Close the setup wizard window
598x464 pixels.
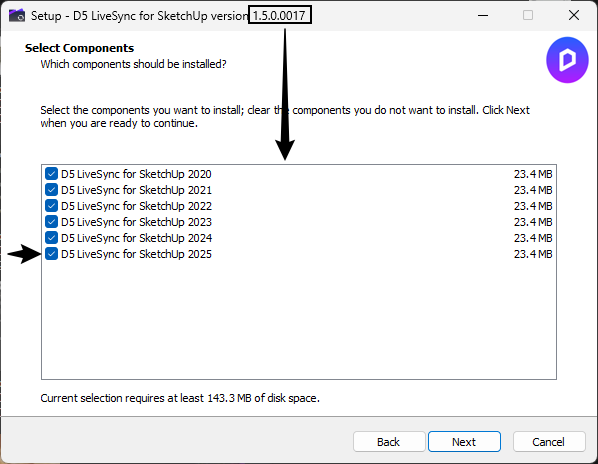[574, 16]
